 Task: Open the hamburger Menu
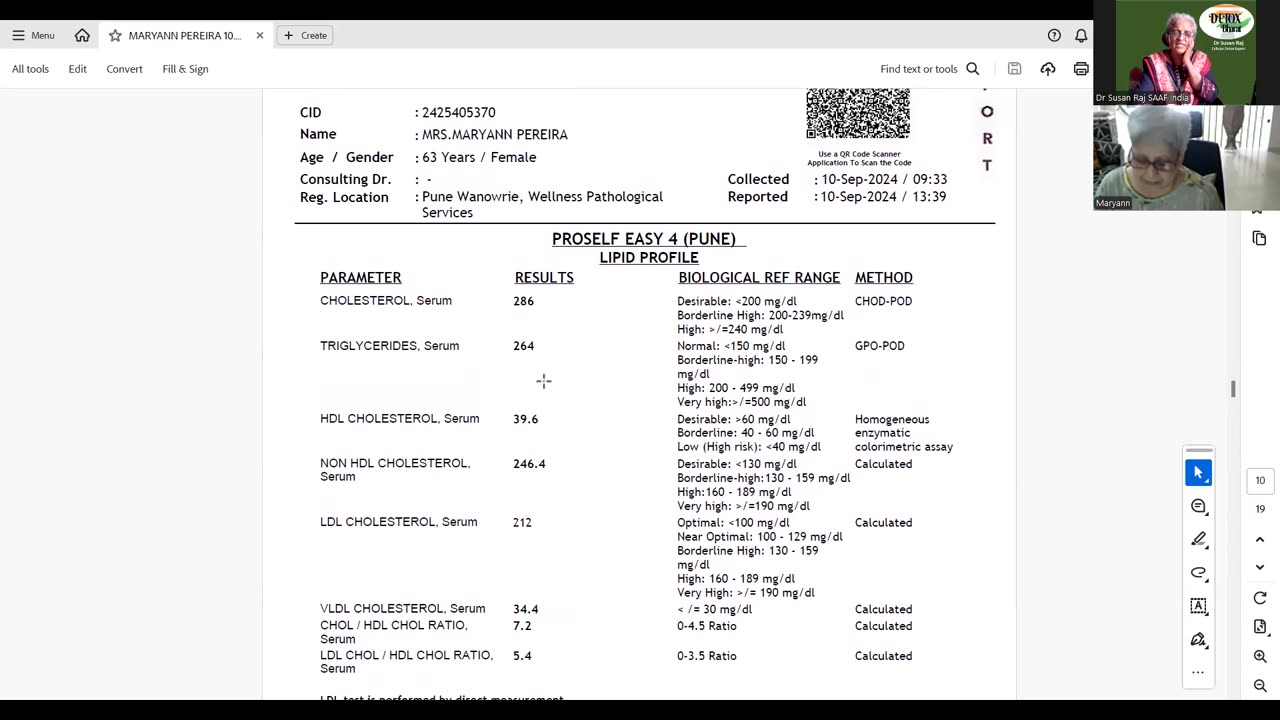tap(33, 35)
